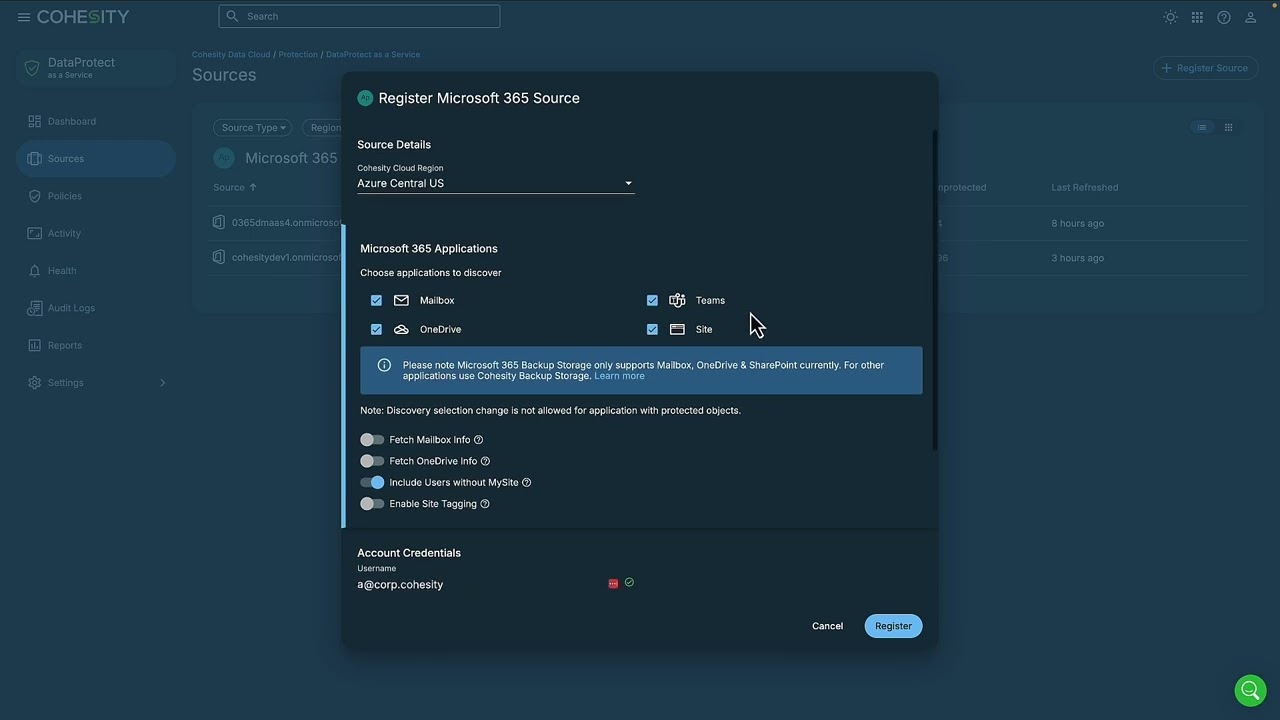Click the Teams application icon

pyautogui.click(x=677, y=300)
